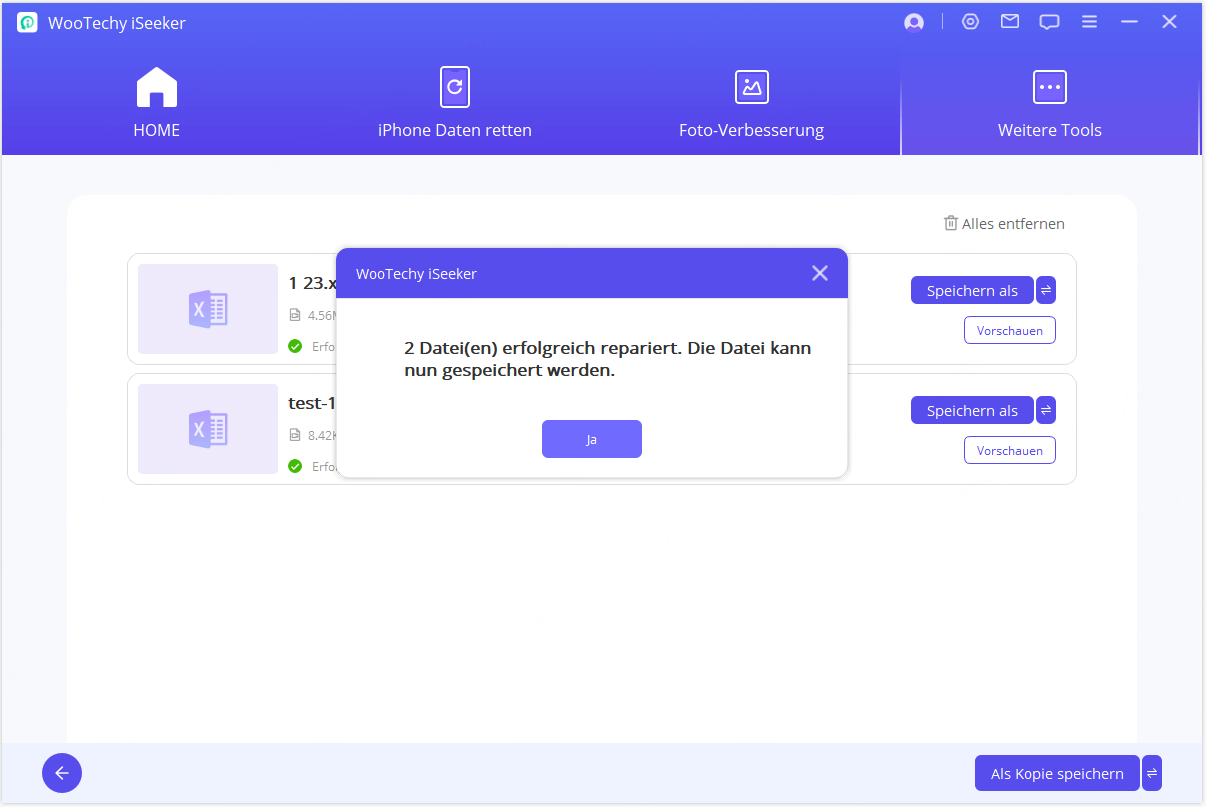
Task: Click the Excel thumbnail of first file
Action: point(208,309)
